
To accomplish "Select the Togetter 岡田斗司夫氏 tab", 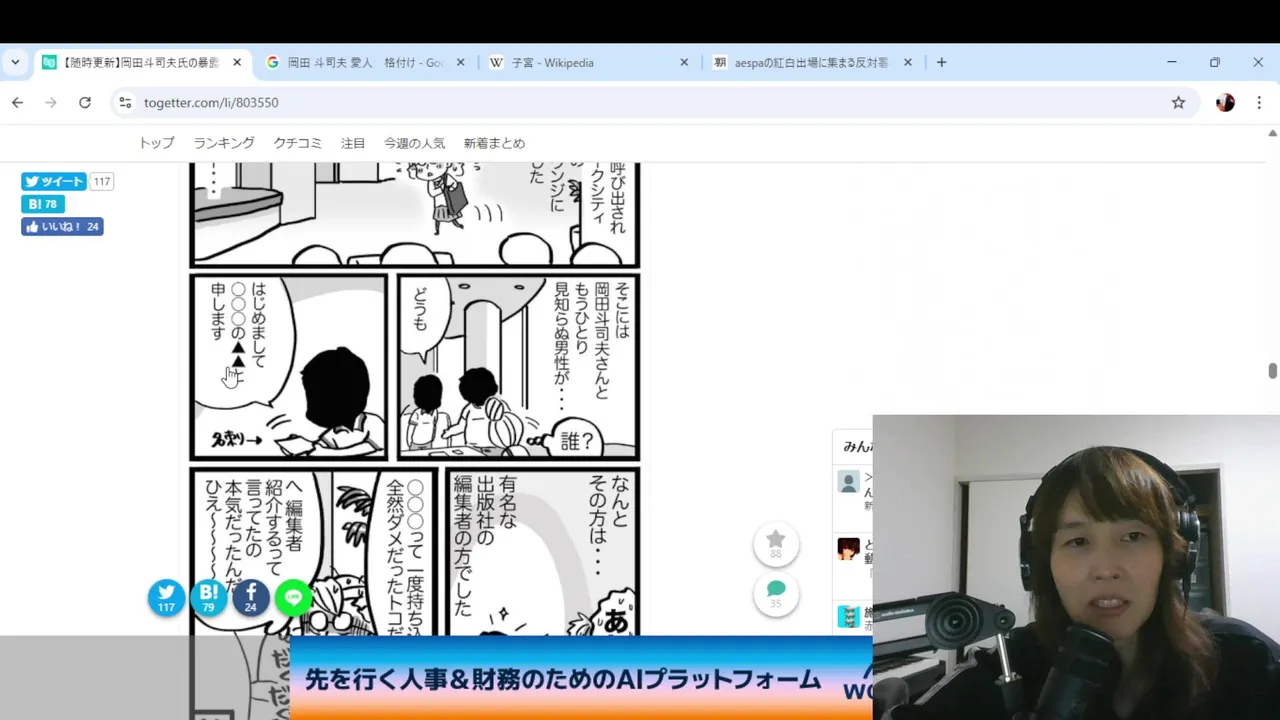I will (x=142, y=62).
